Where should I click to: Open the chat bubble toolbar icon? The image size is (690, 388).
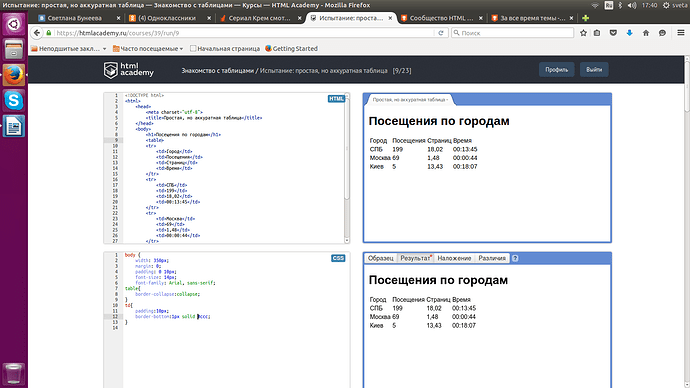[662, 33]
